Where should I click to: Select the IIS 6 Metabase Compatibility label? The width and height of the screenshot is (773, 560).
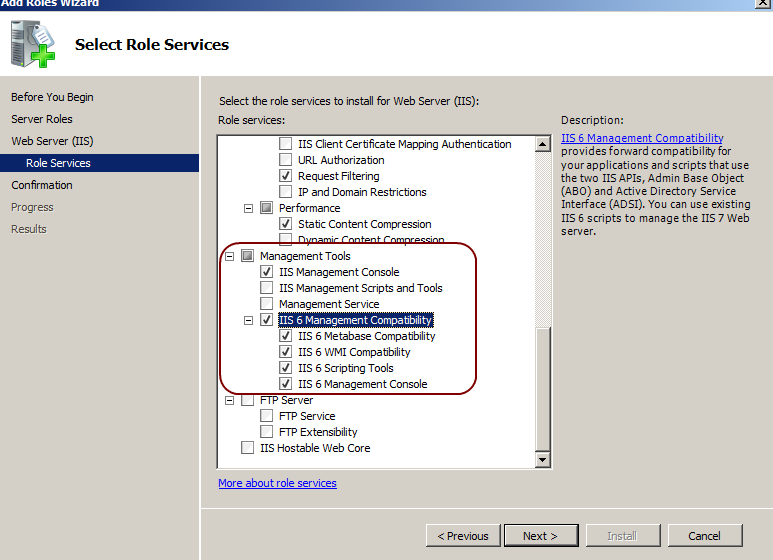click(367, 336)
